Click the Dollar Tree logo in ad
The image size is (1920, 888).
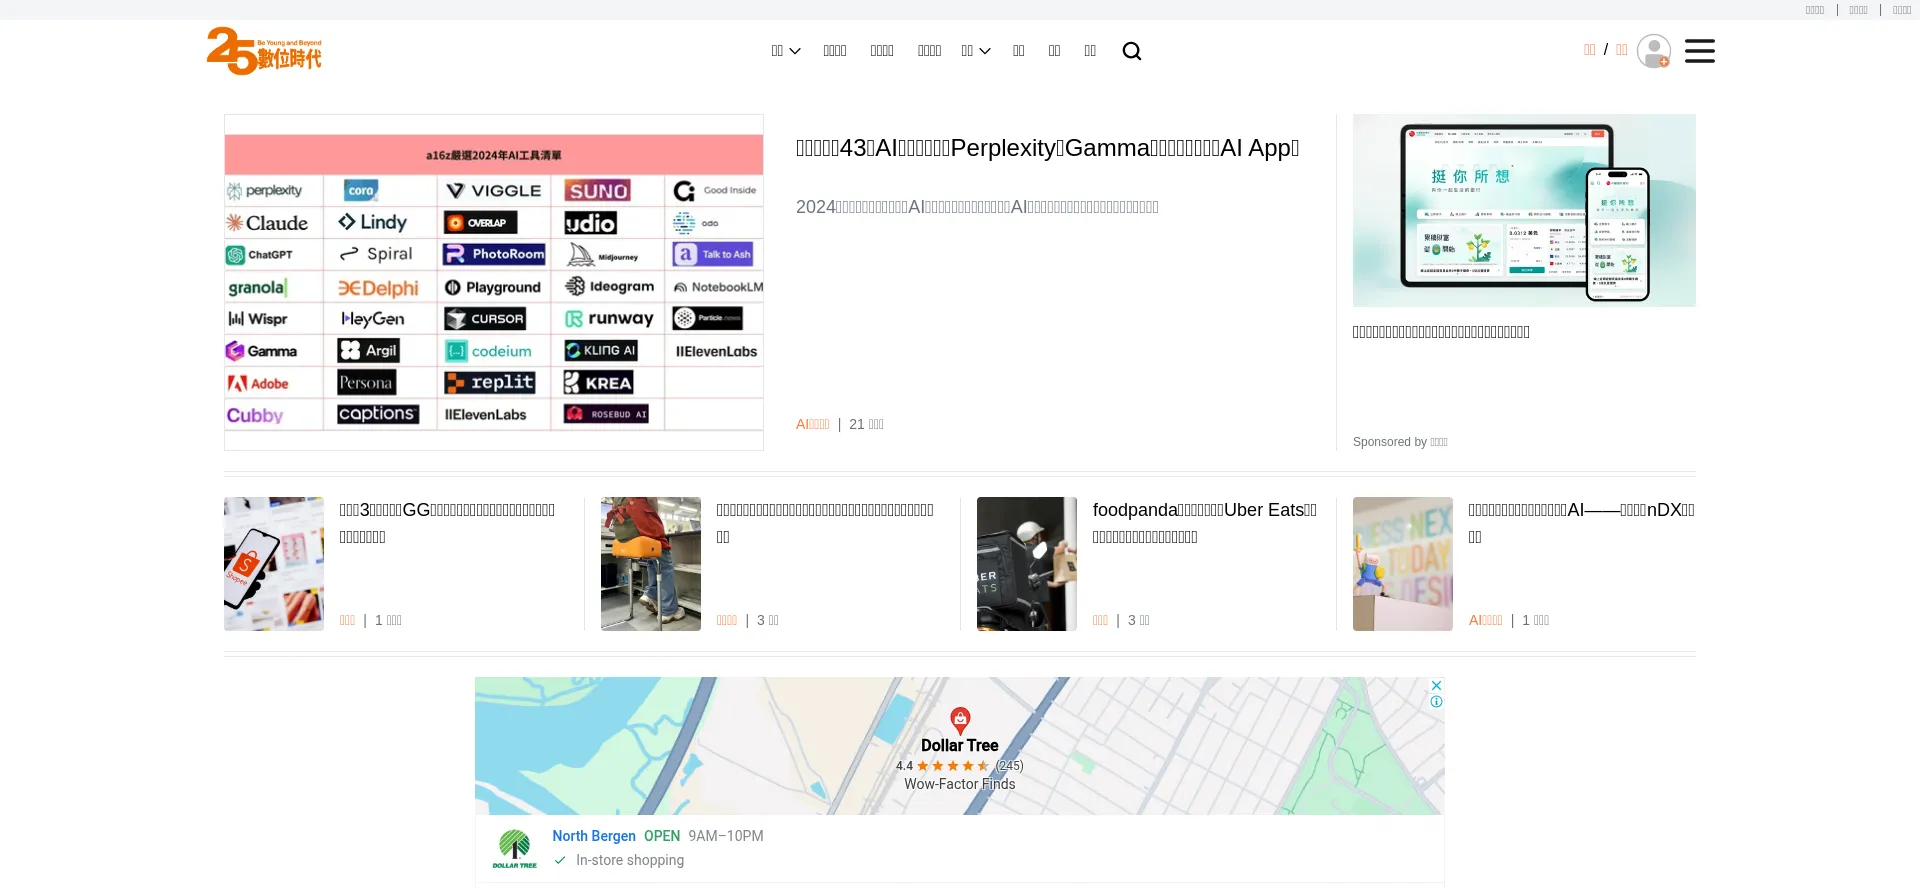[x=514, y=848]
